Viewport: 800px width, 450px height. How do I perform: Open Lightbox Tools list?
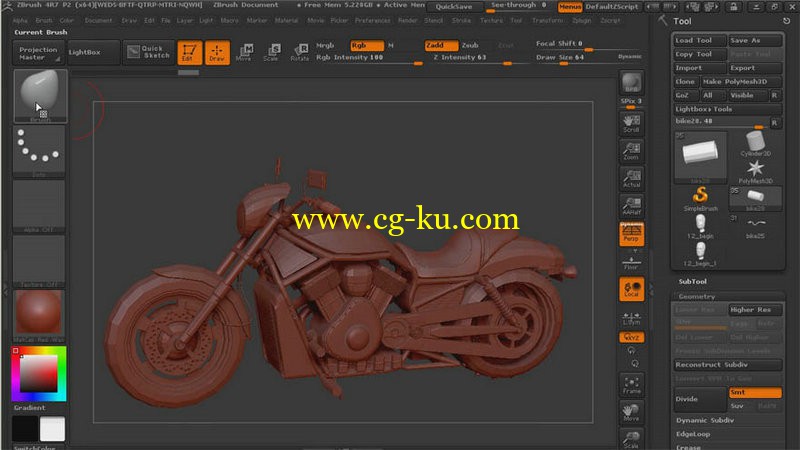tap(727, 109)
